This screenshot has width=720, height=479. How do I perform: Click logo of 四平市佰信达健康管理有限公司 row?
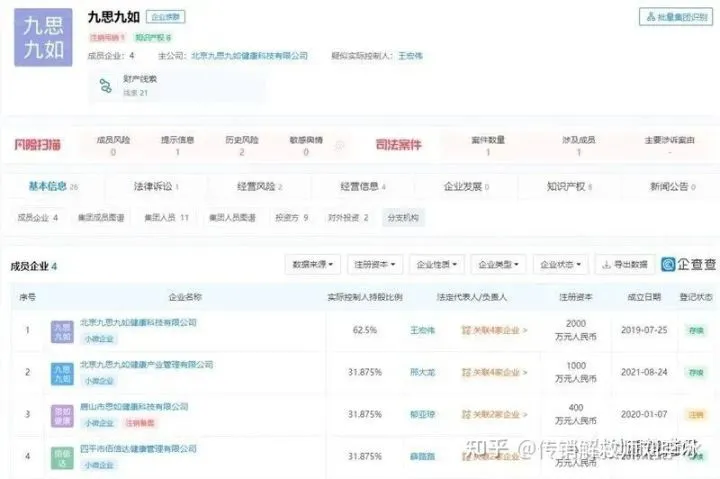63,456
